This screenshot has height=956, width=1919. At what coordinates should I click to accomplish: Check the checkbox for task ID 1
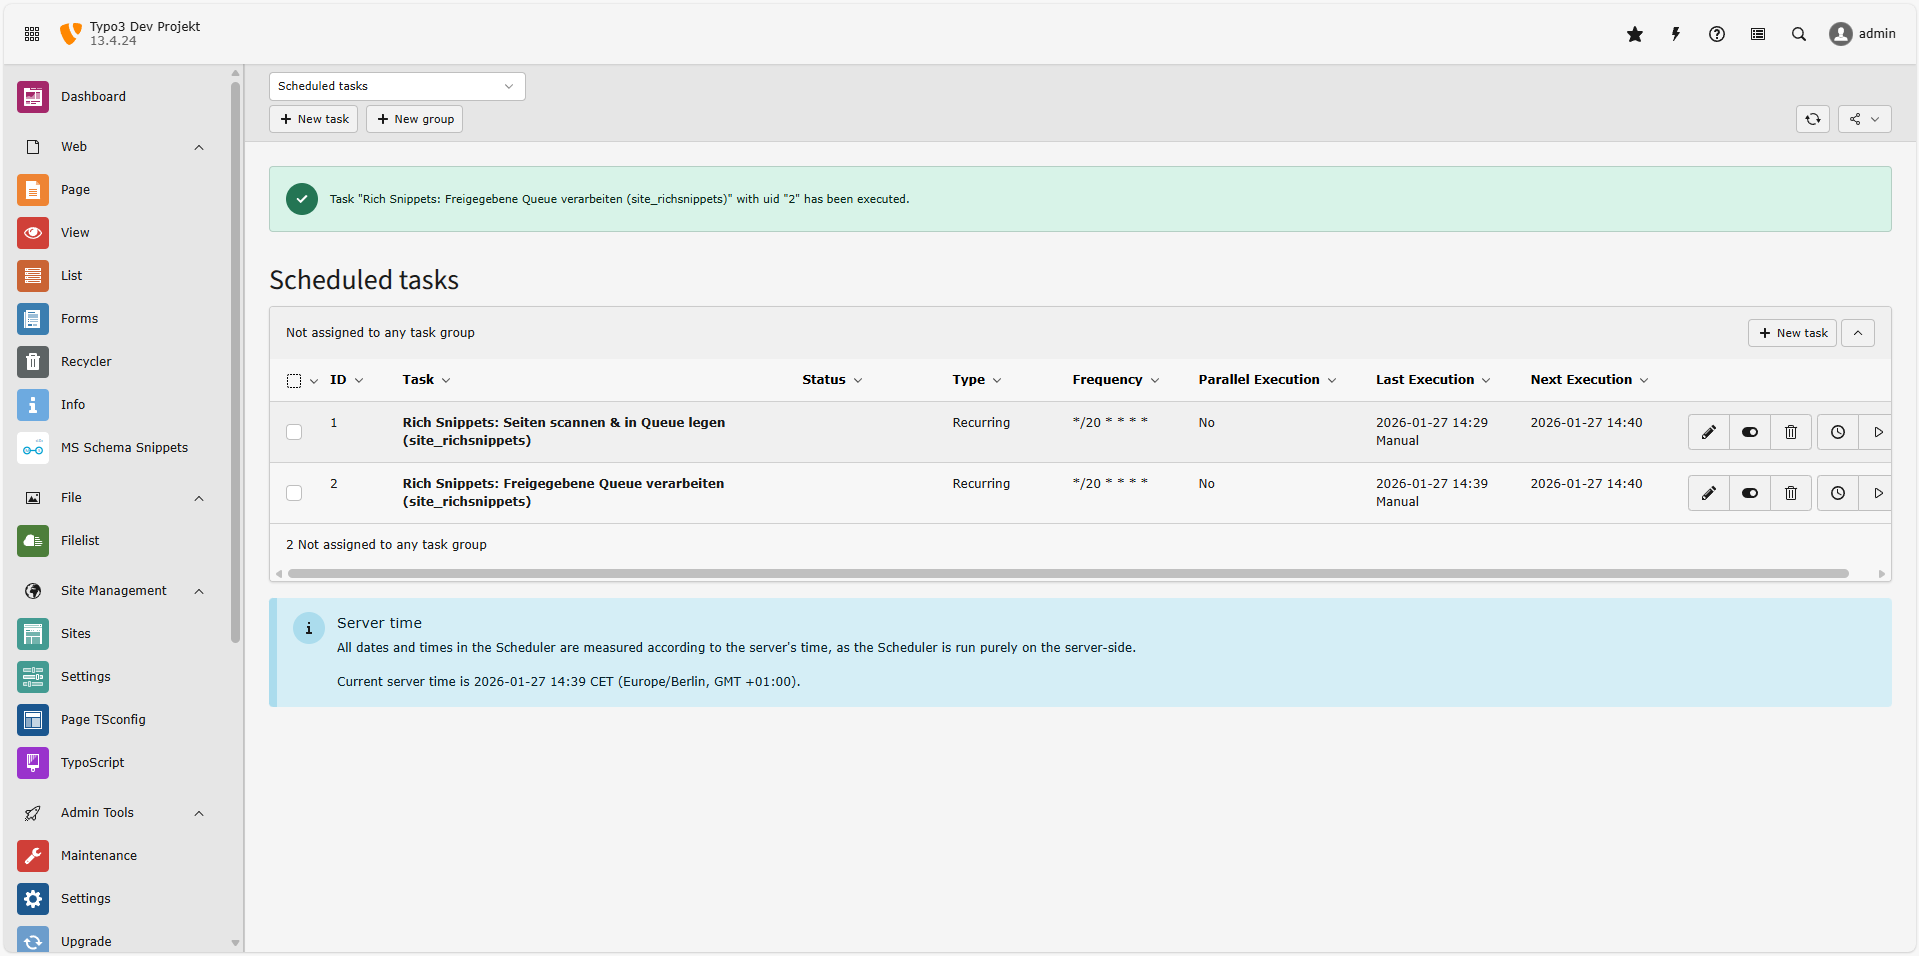[x=293, y=432]
